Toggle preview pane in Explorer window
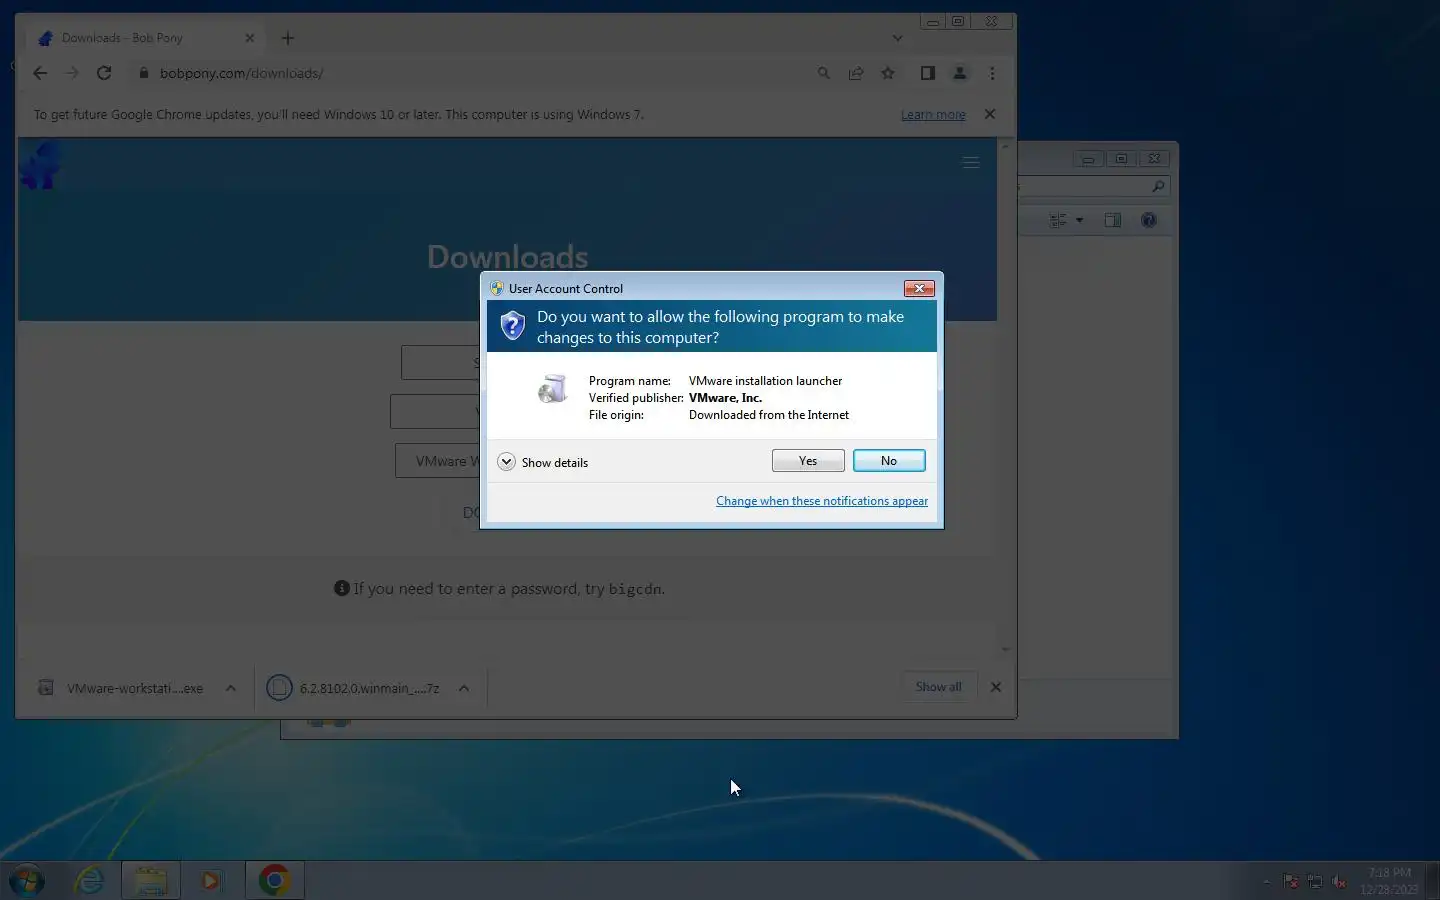 pyautogui.click(x=1112, y=220)
